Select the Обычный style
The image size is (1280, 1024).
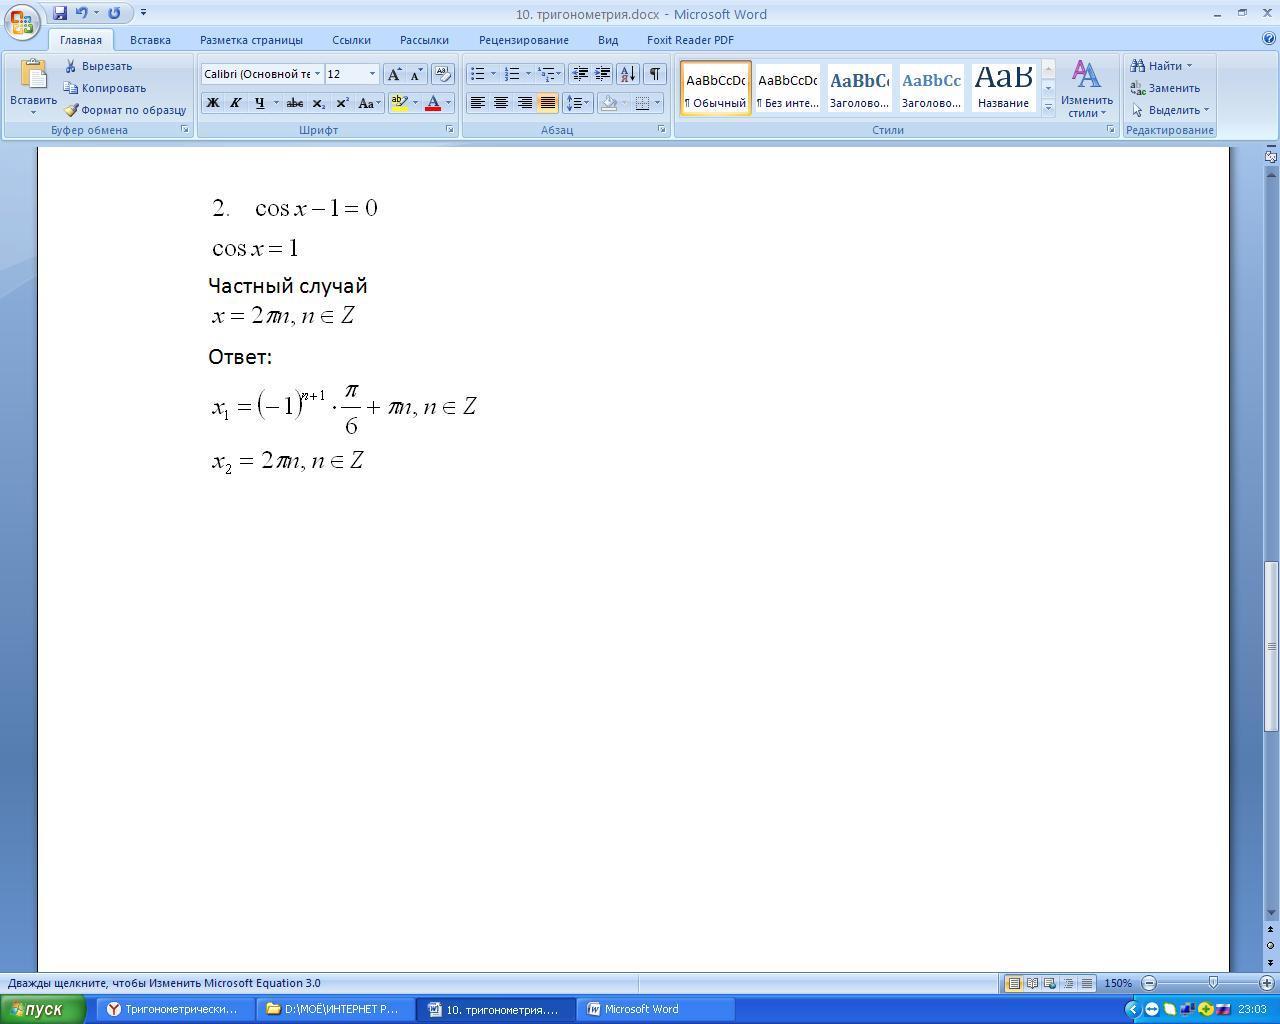click(716, 88)
